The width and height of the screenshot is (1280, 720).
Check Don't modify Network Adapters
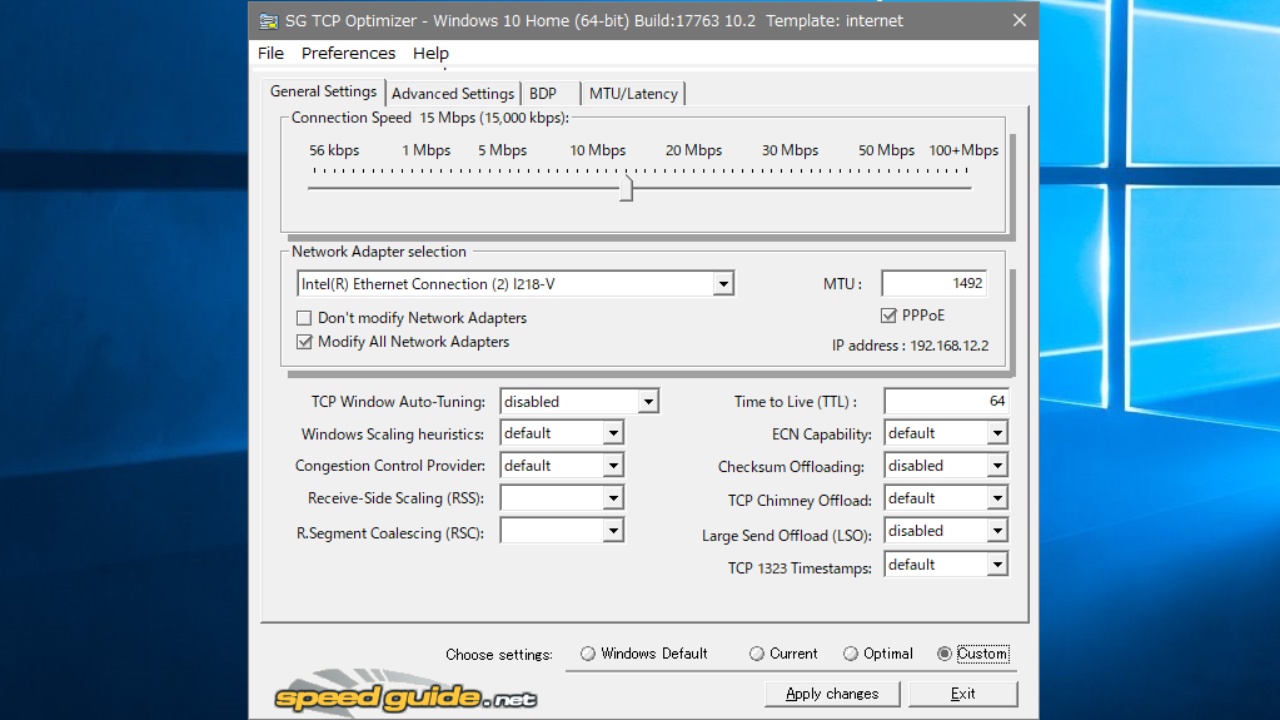(304, 318)
